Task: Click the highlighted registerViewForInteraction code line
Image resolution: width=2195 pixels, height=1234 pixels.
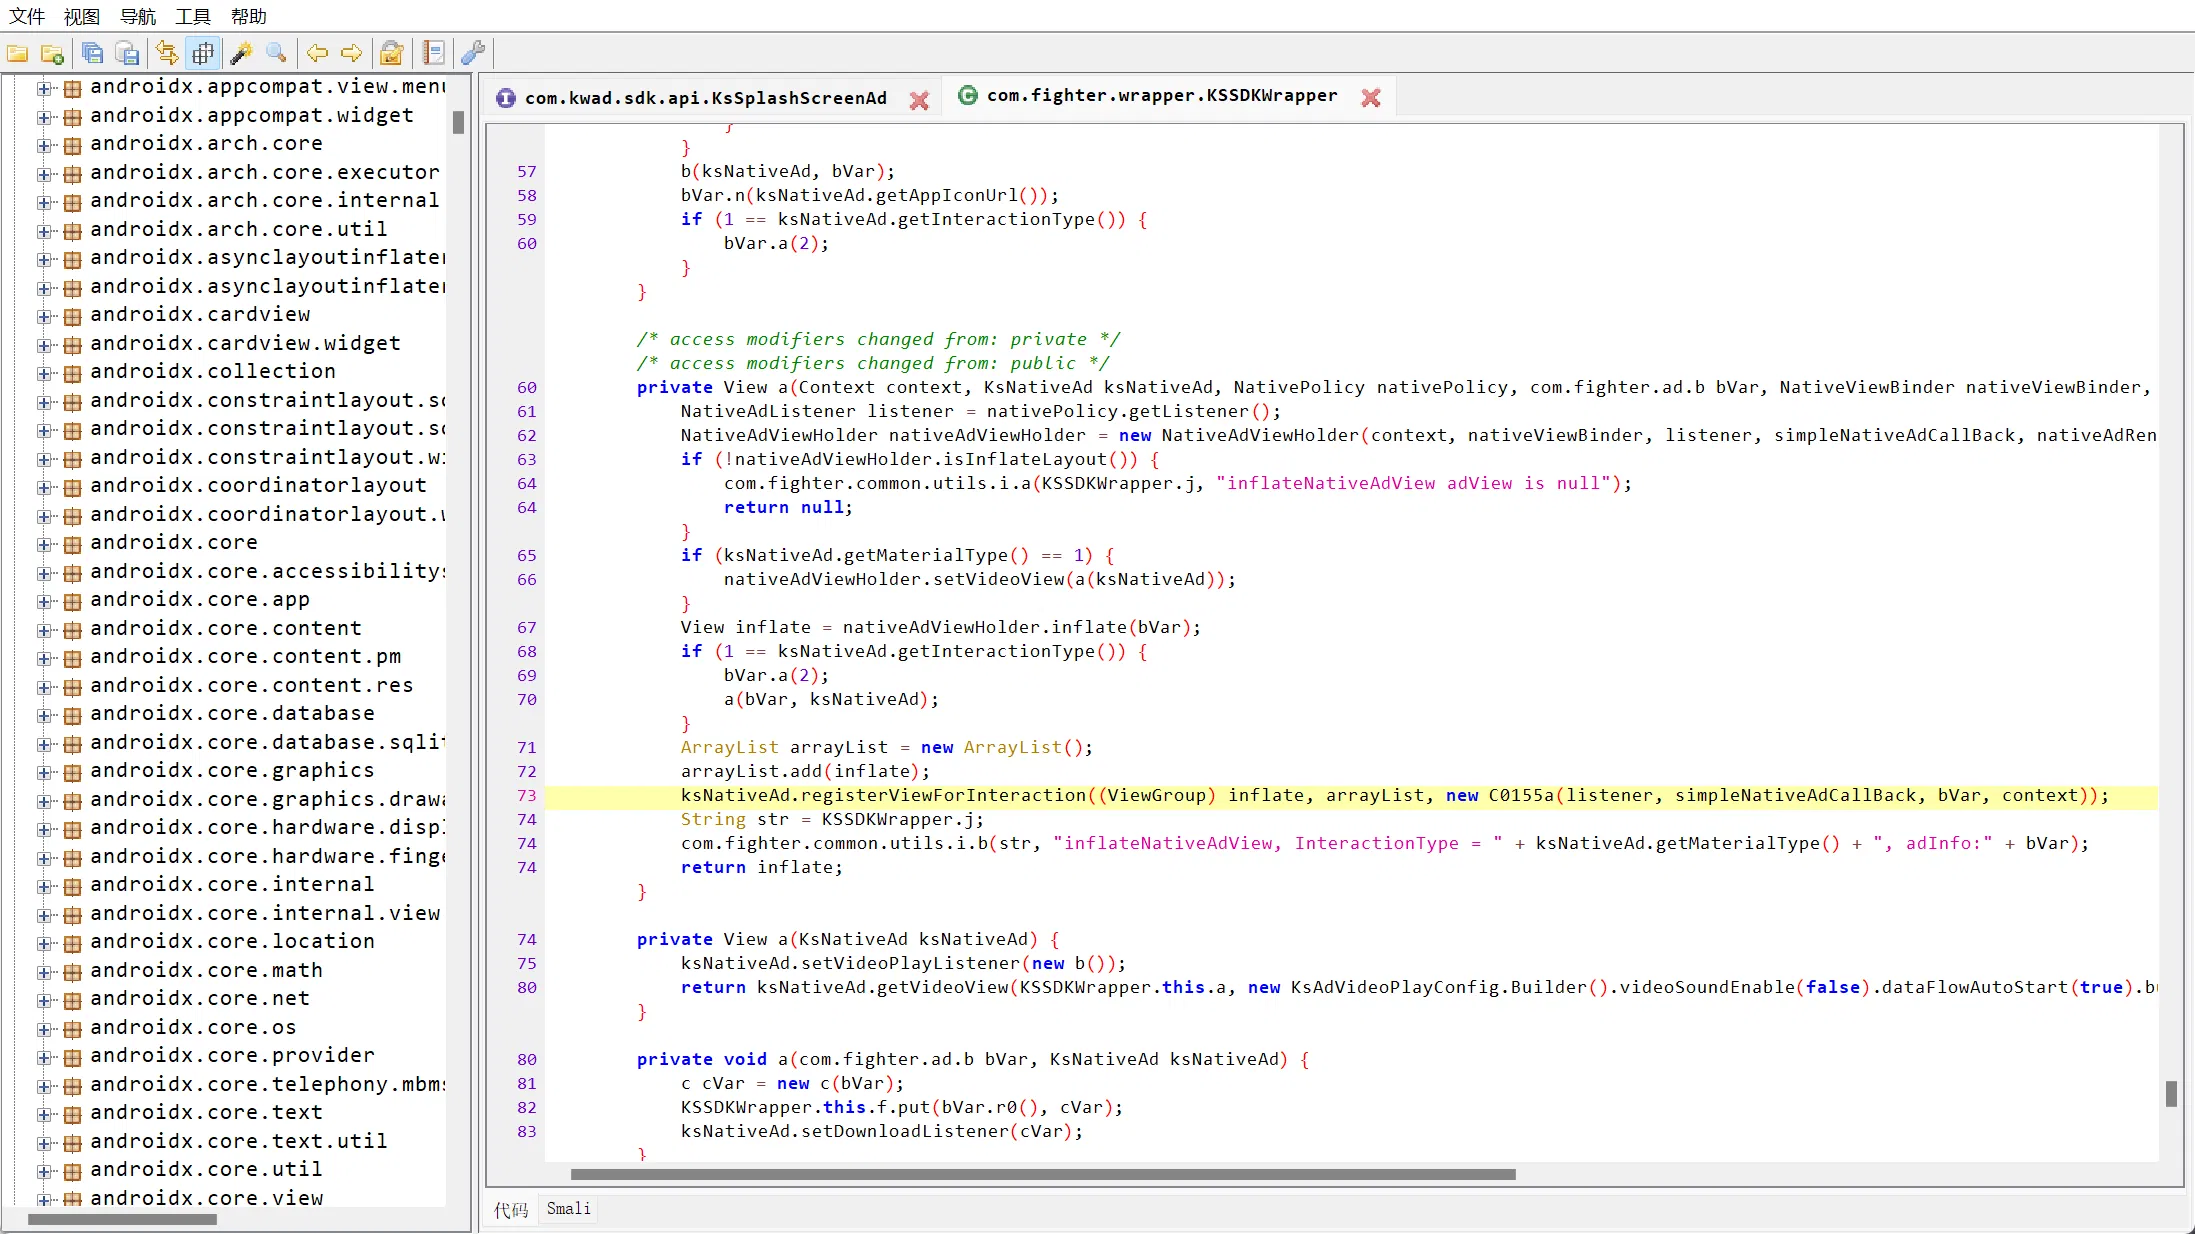Action: point(1351,796)
